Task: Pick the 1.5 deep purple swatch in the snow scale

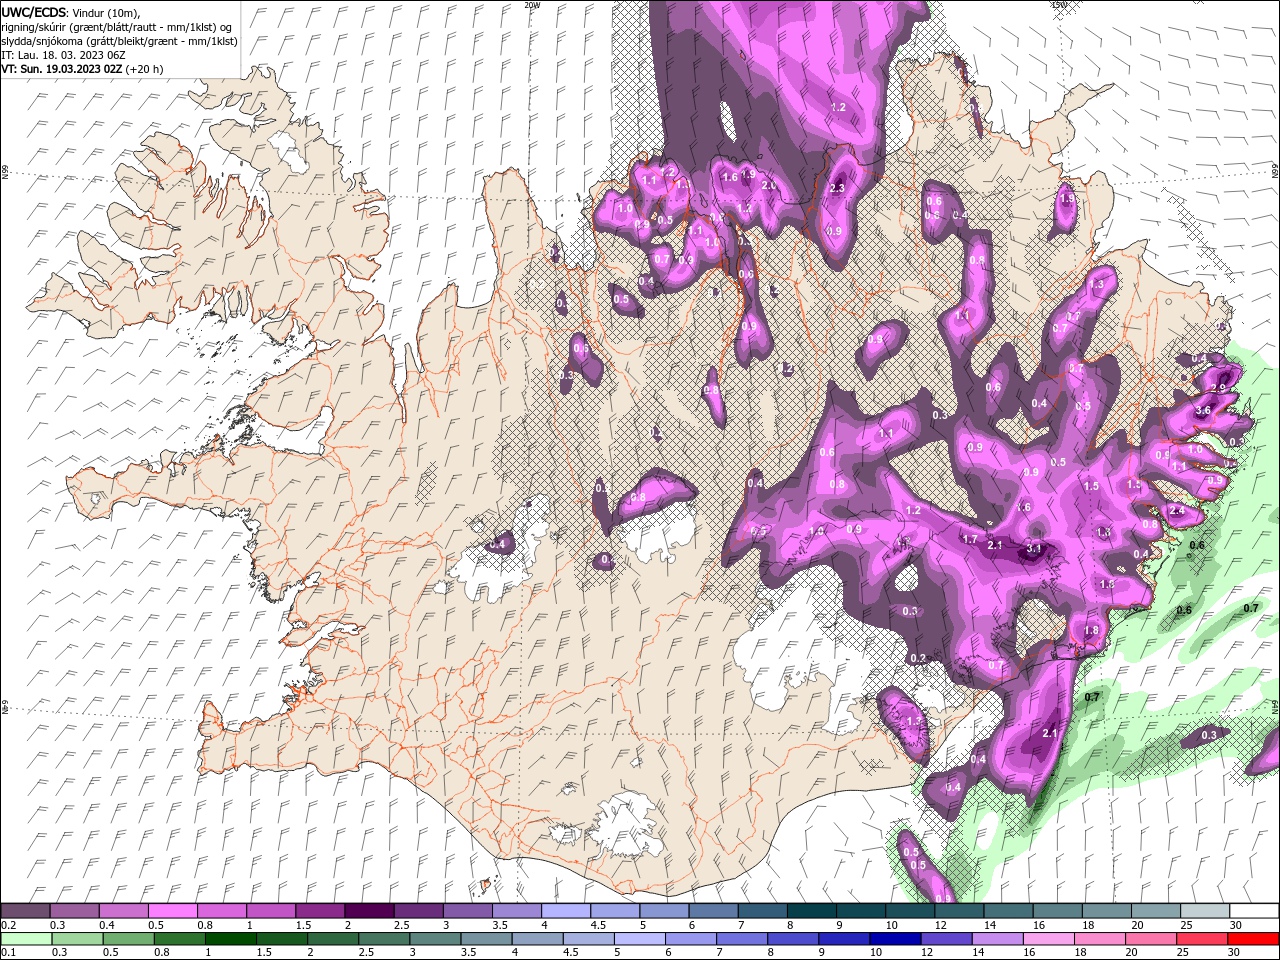Action: click(x=320, y=910)
